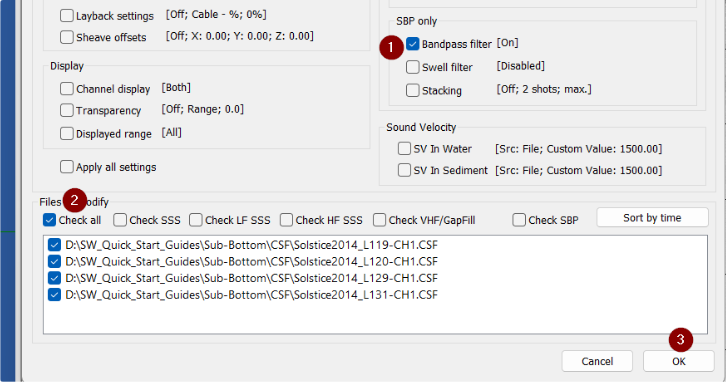Tick the Check SBP checkbox
This screenshot has width=726, height=383.
(x=519, y=220)
